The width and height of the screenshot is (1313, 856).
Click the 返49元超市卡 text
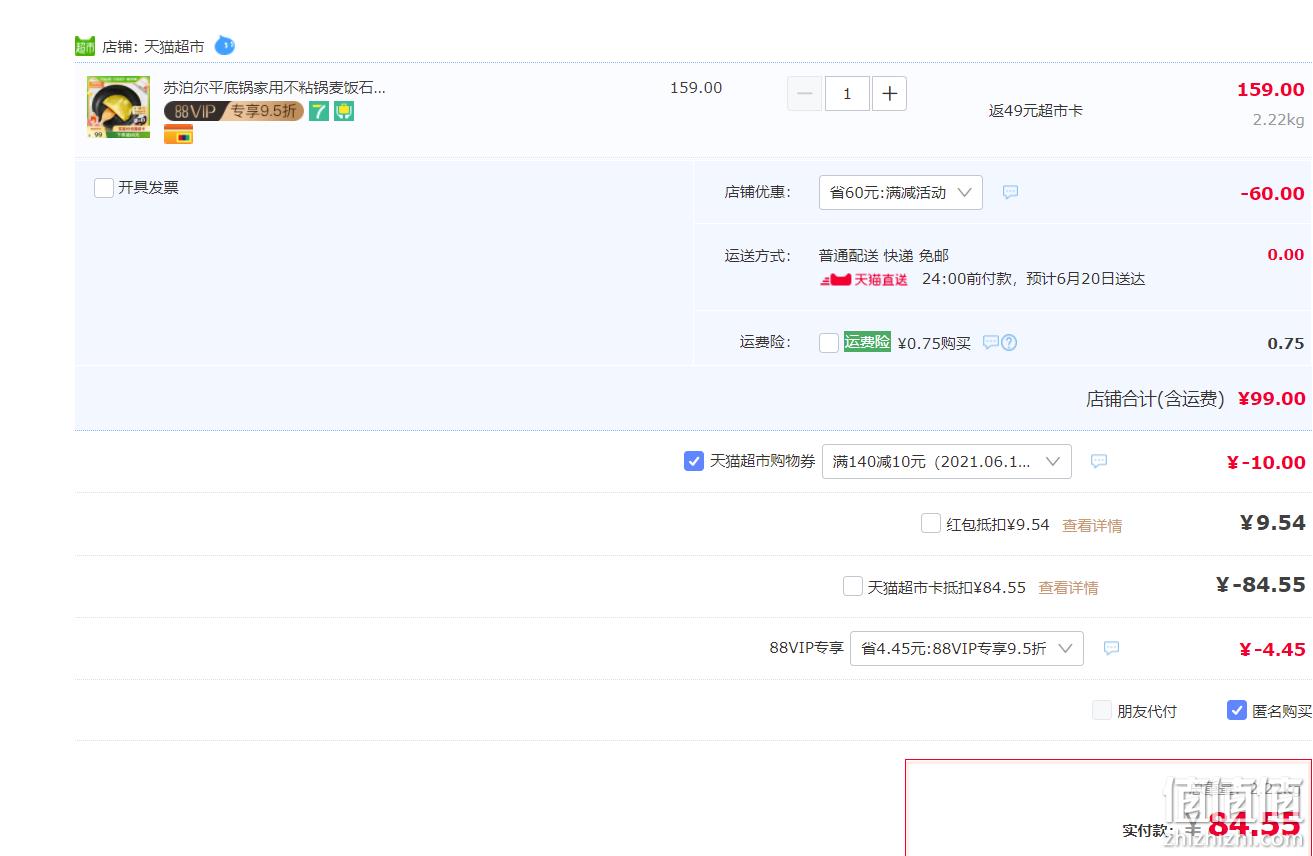1036,111
